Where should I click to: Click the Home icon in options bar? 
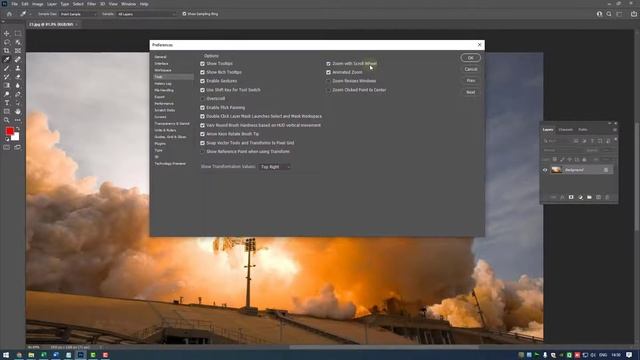pyautogui.click(x=9, y=14)
